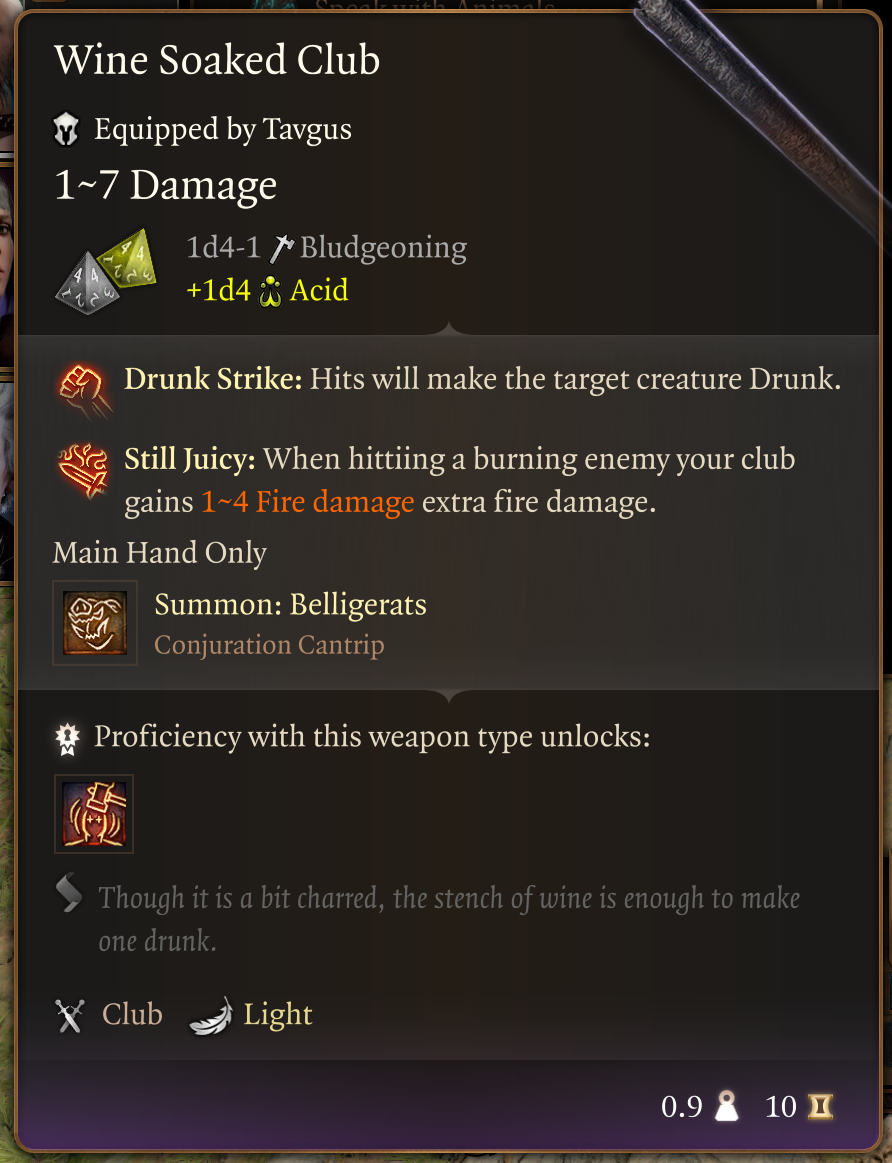Click the feather Light property icon
This screenshot has width=892, height=1163.
tap(211, 1015)
